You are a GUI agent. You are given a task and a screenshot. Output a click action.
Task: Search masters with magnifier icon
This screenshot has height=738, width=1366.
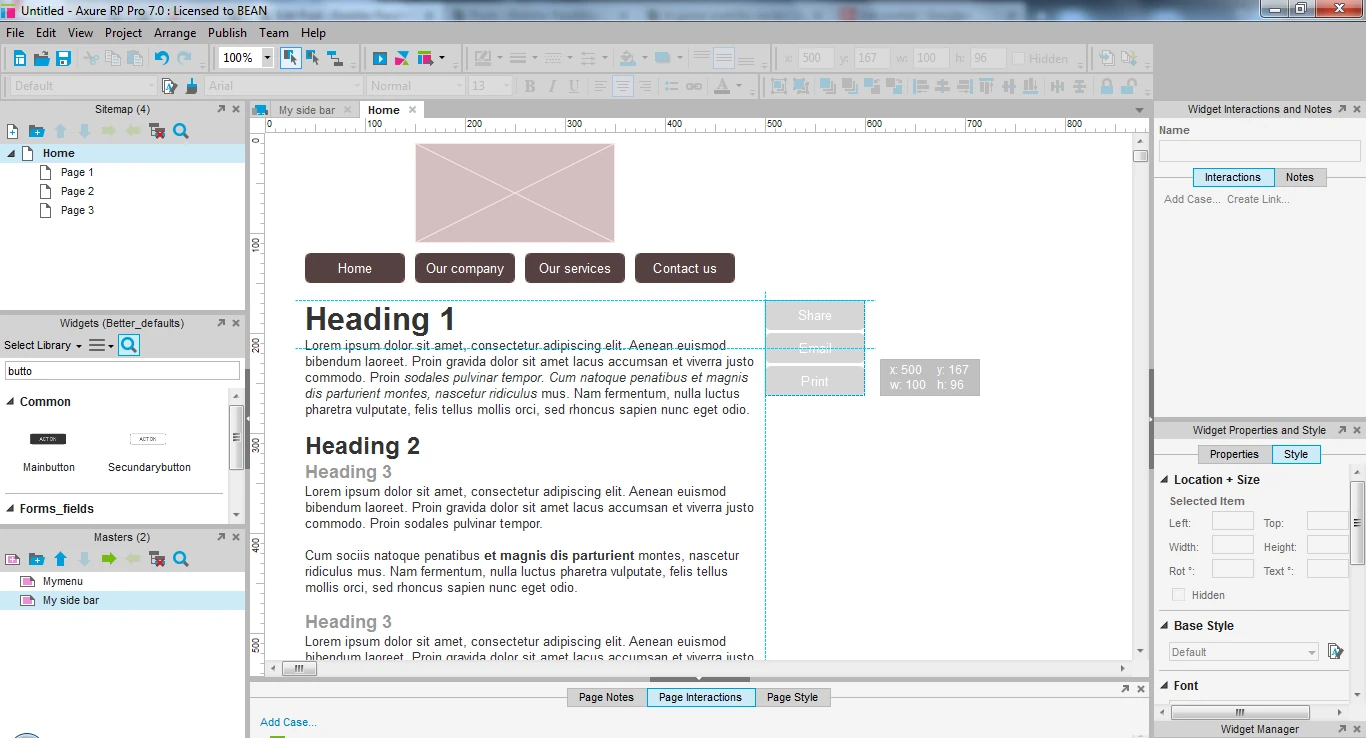coord(181,559)
